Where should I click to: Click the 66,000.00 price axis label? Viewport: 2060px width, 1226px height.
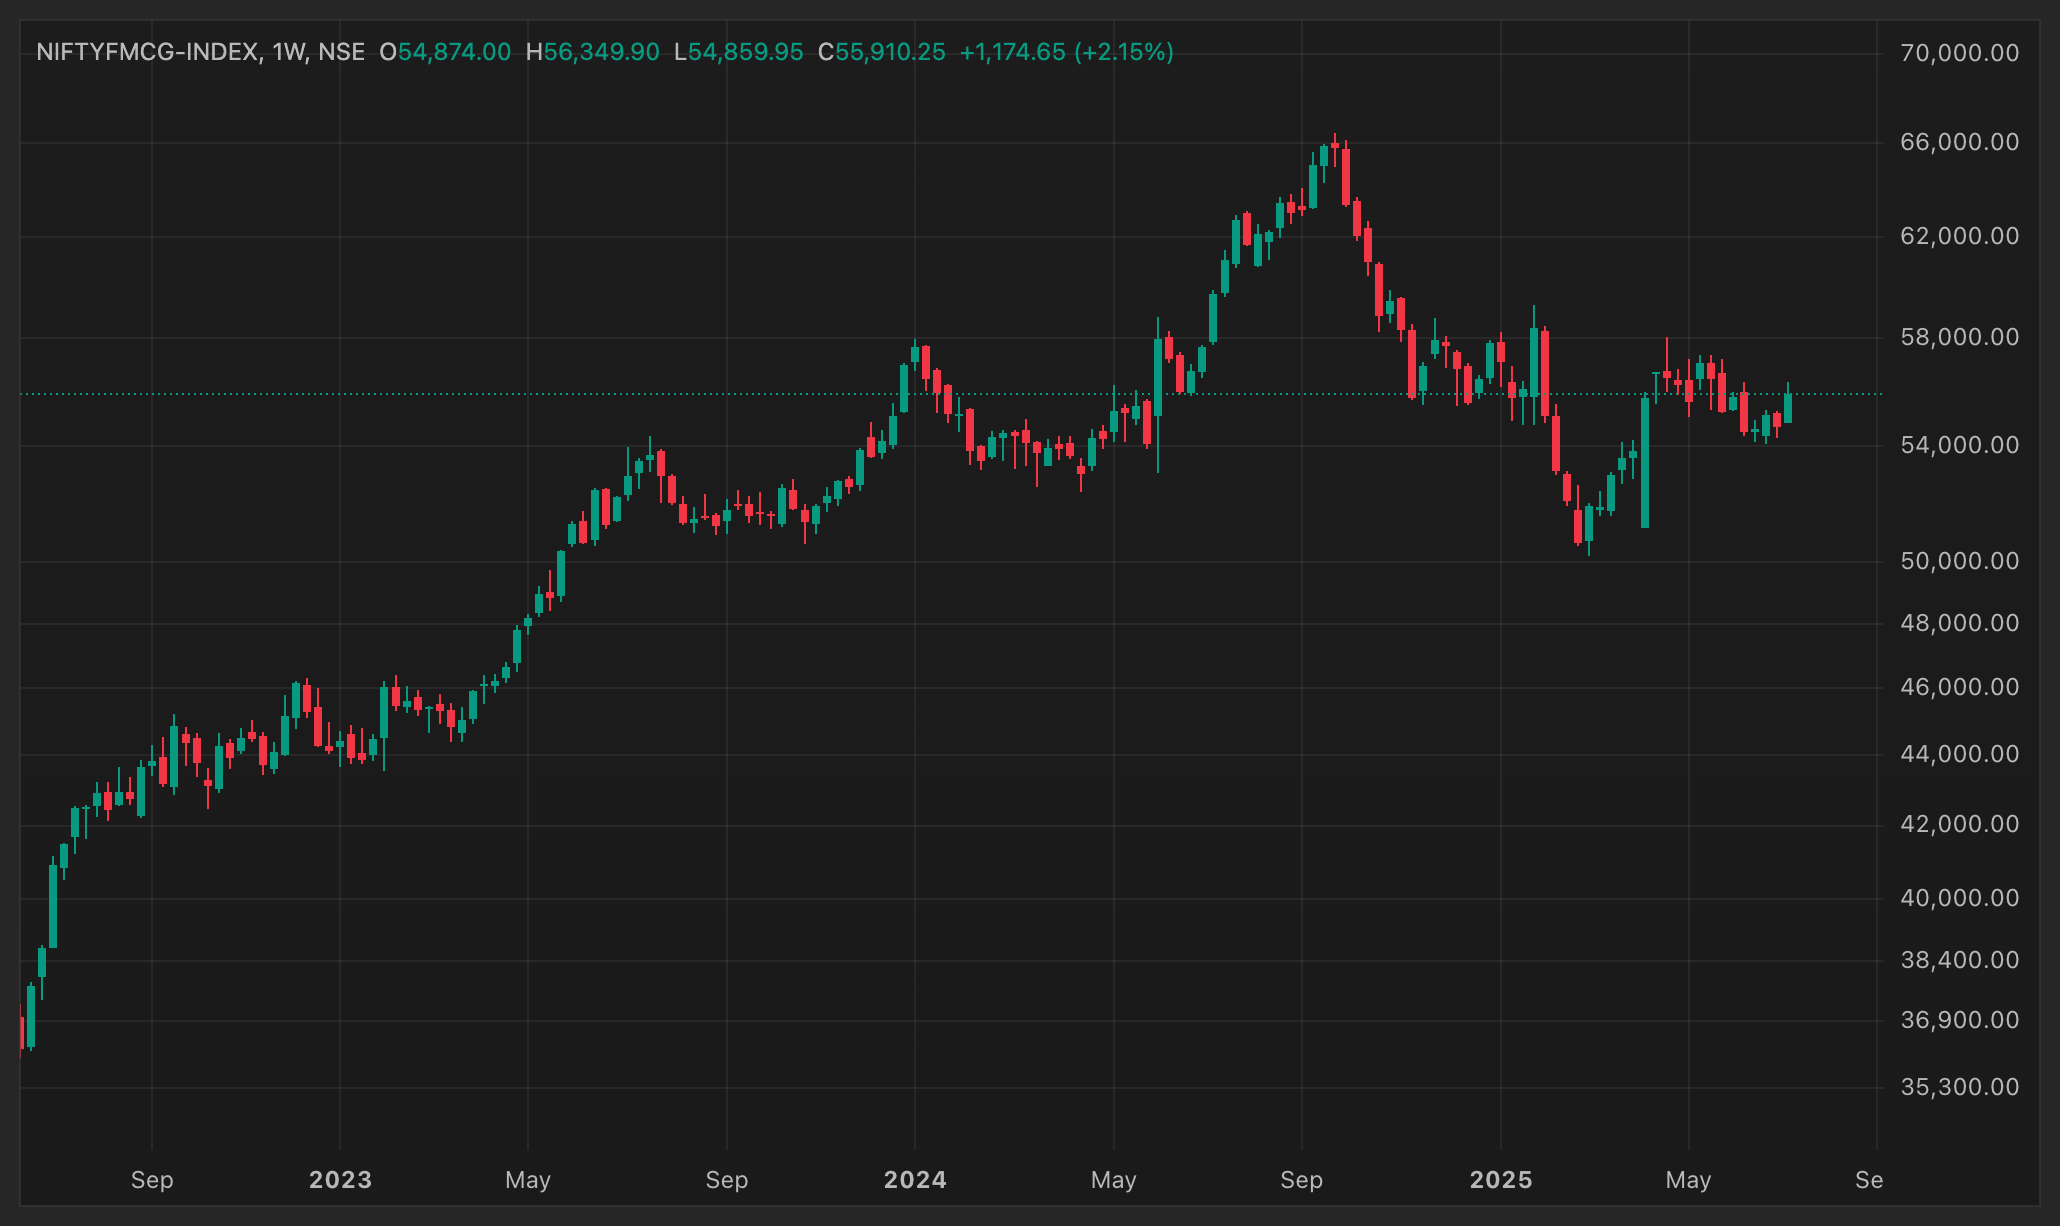point(1960,142)
